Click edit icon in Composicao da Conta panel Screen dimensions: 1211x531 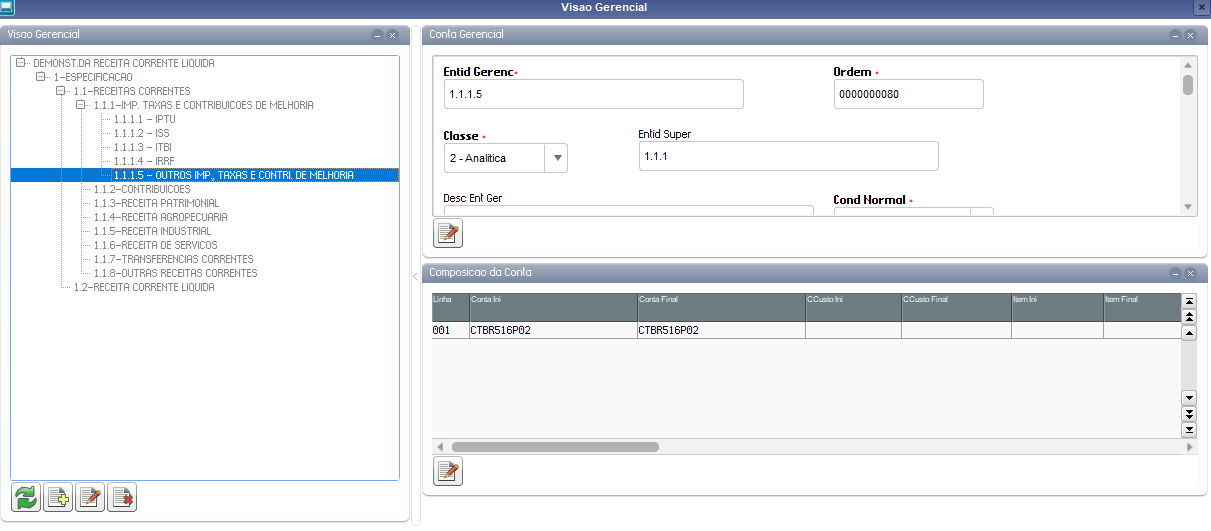(448, 471)
